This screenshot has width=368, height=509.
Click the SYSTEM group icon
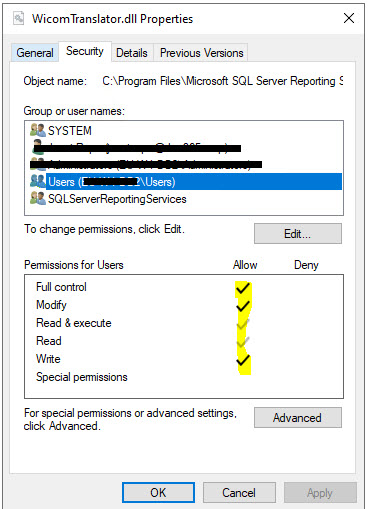point(38,130)
